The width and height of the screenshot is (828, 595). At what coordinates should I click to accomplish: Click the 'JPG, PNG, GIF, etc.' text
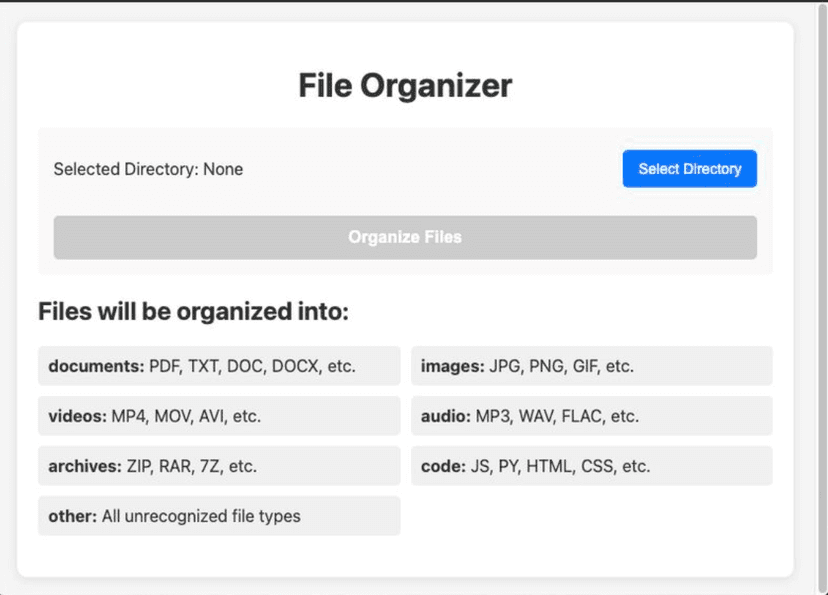point(561,366)
